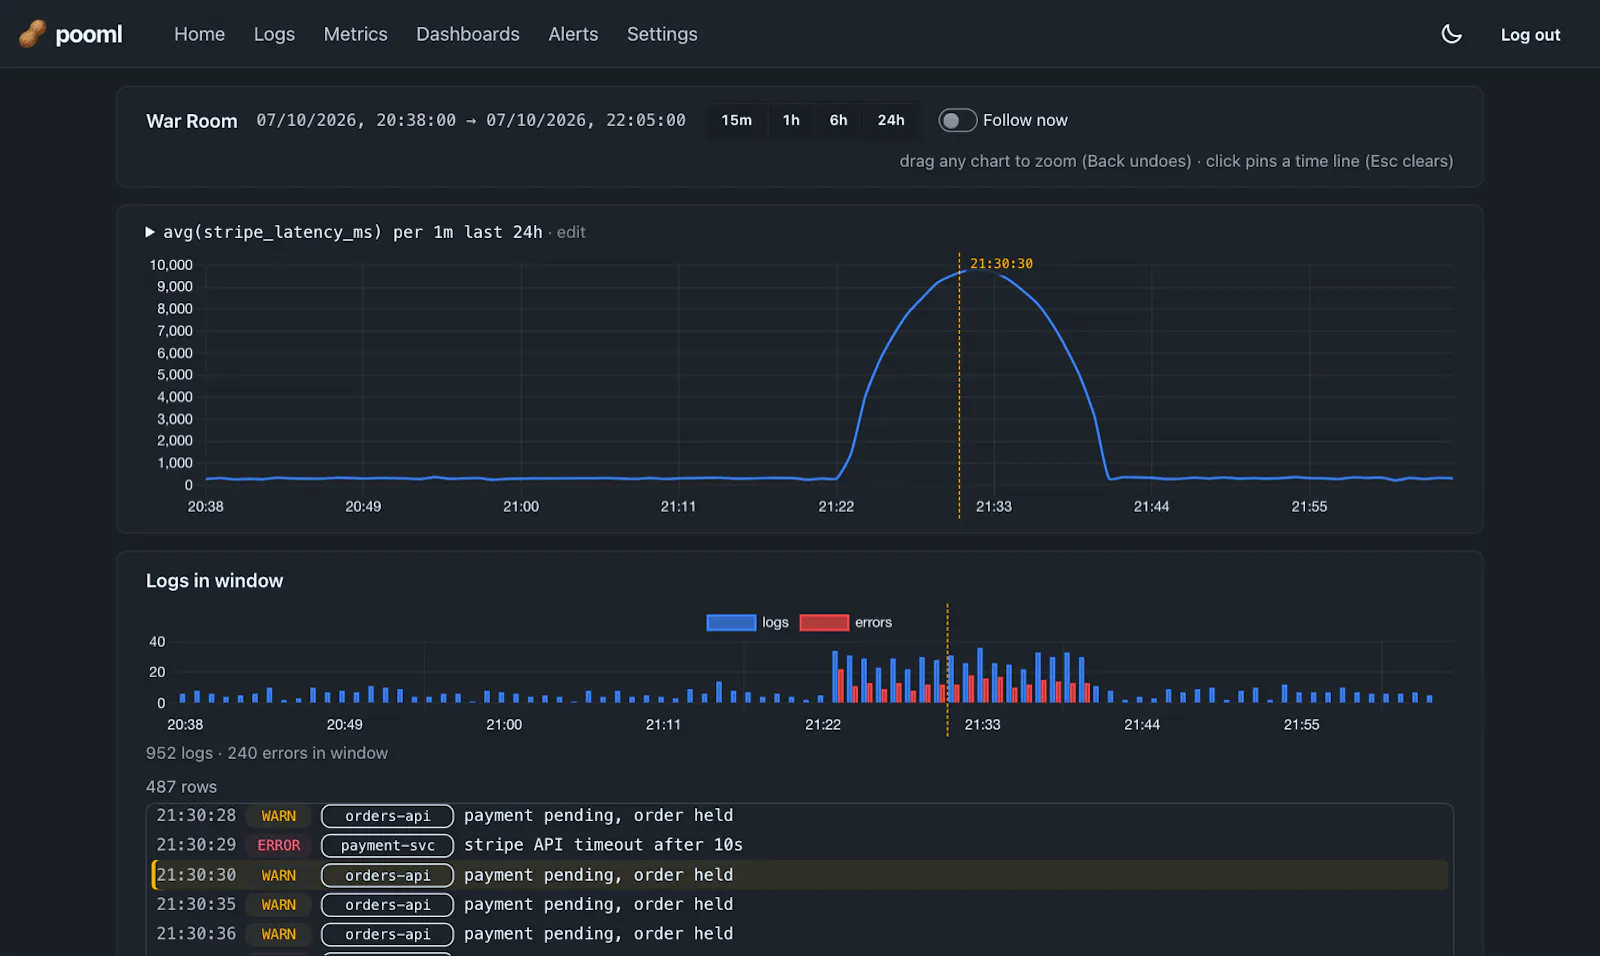The height and width of the screenshot is (956, 1600).
Task: Select the highlighted 21:30:30 log row
Action: point(800,875)
